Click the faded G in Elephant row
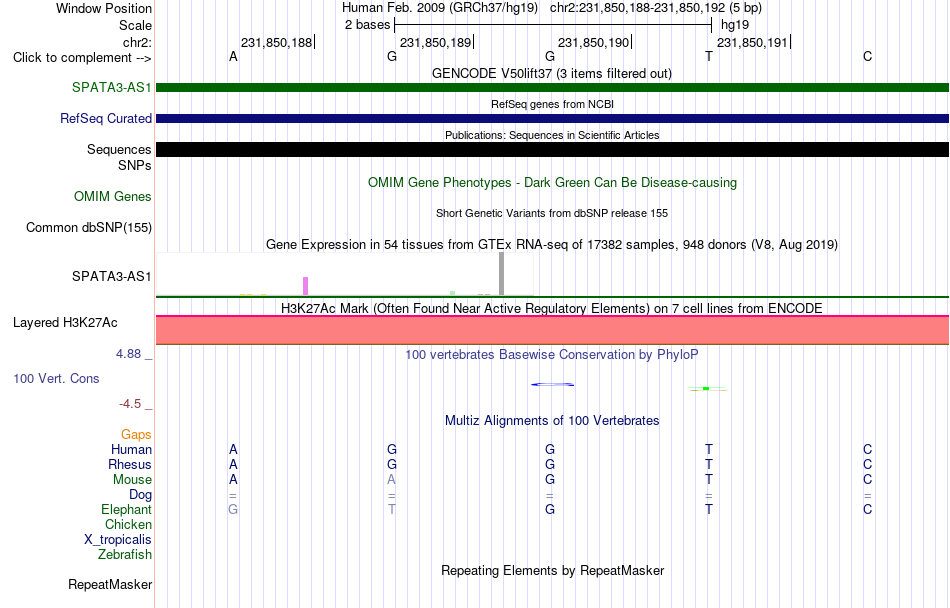Screen dimensions: 950x608 233,509
